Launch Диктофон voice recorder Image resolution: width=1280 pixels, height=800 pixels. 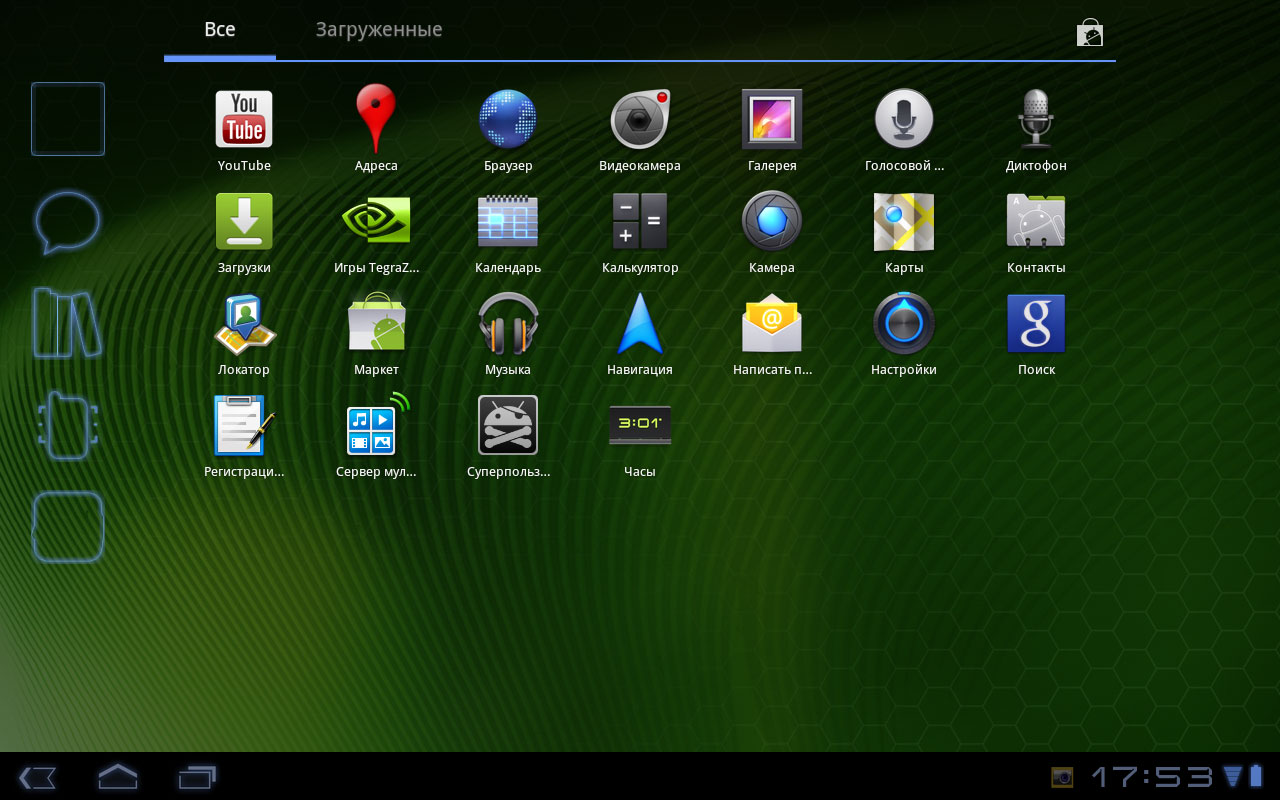(x=1036, y=120)
